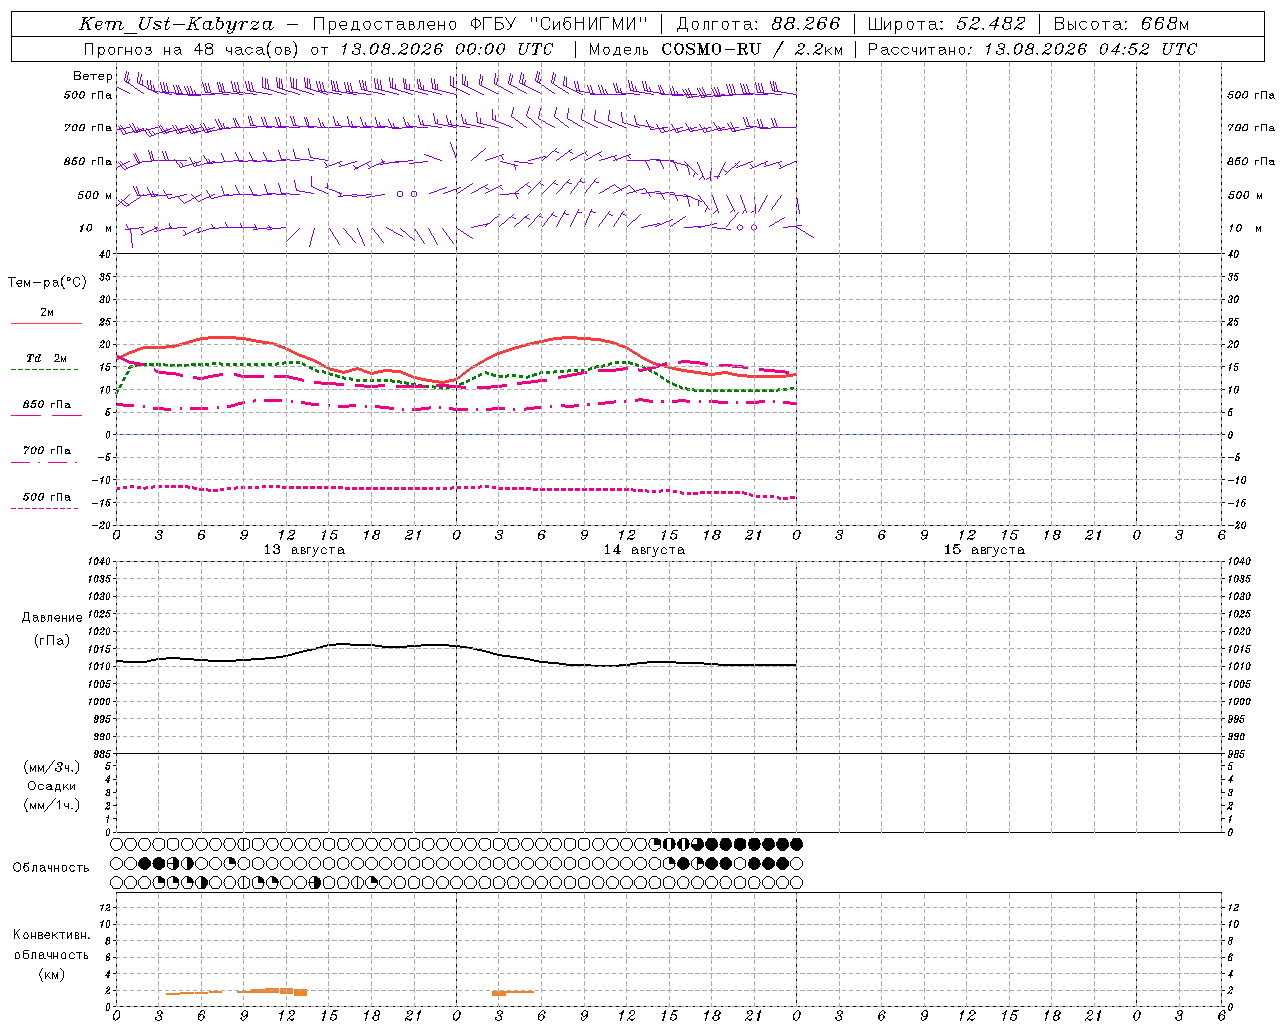
Task: Click the orange convective bar on 14 августа
Action: pos(513,992)
